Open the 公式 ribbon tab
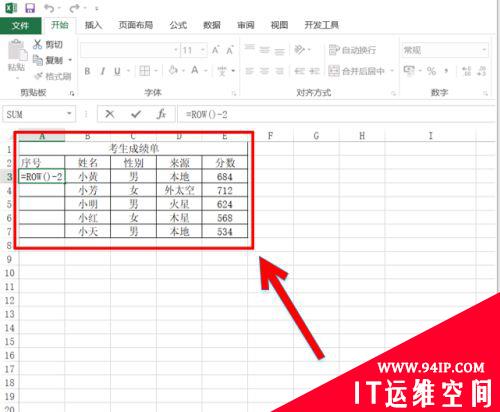This screenshot has height=412, width=500. coord(178,25)
